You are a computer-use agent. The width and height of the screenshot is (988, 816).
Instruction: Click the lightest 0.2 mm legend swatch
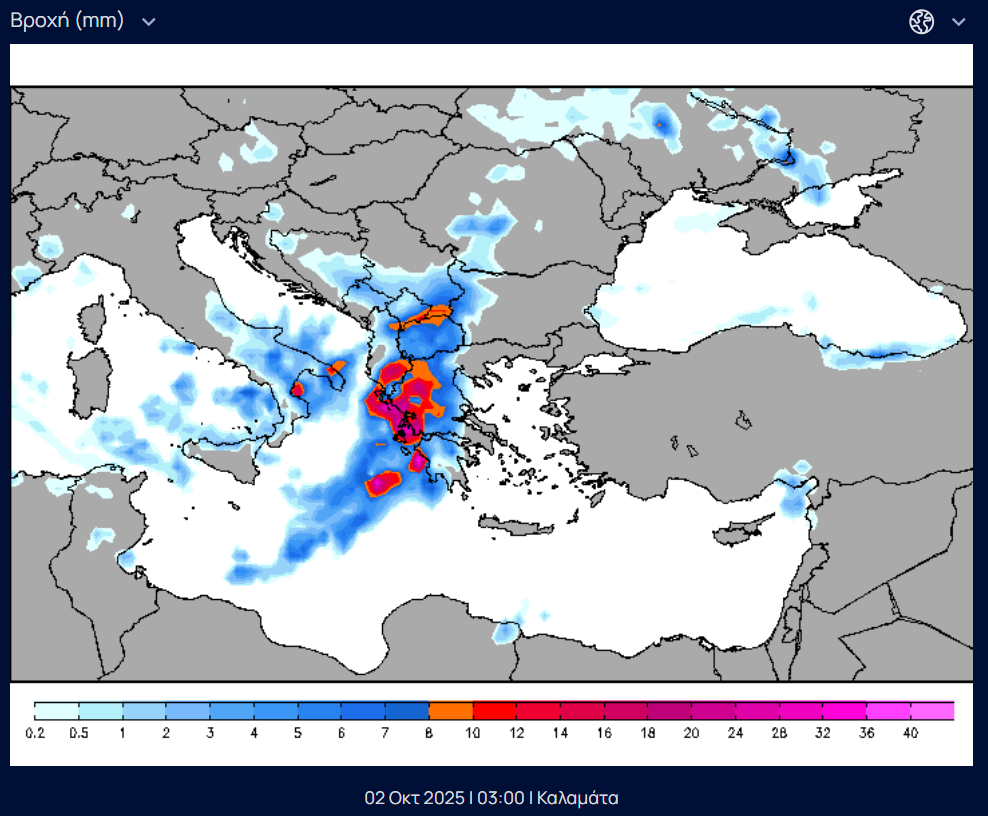tap(56, 711)
